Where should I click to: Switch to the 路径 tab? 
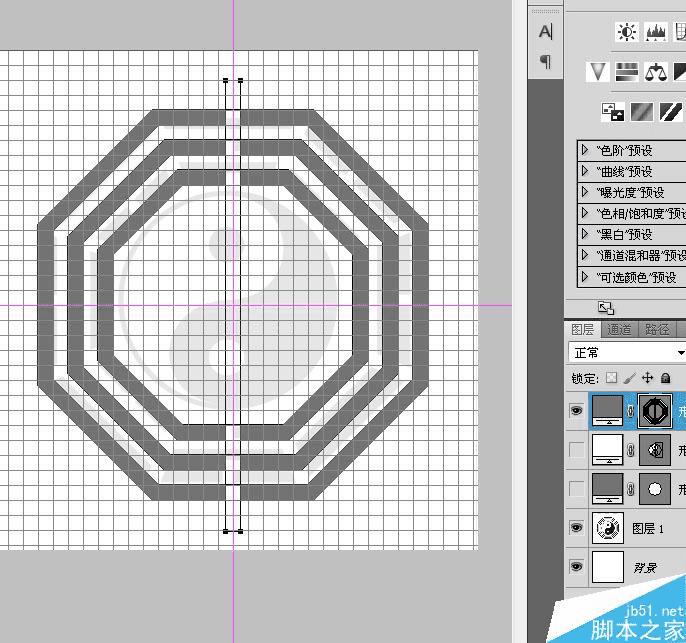click(x=657, y=329)
